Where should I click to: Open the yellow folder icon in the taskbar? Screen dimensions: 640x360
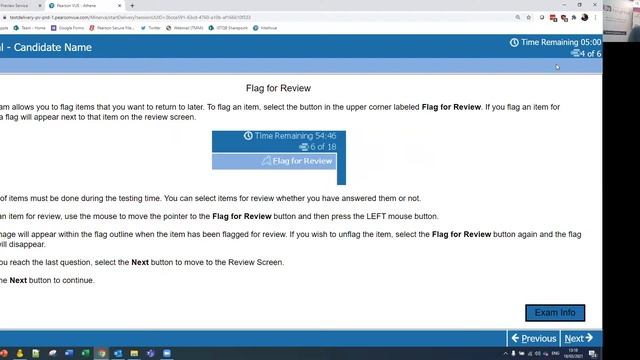click(x=134, y=353)
